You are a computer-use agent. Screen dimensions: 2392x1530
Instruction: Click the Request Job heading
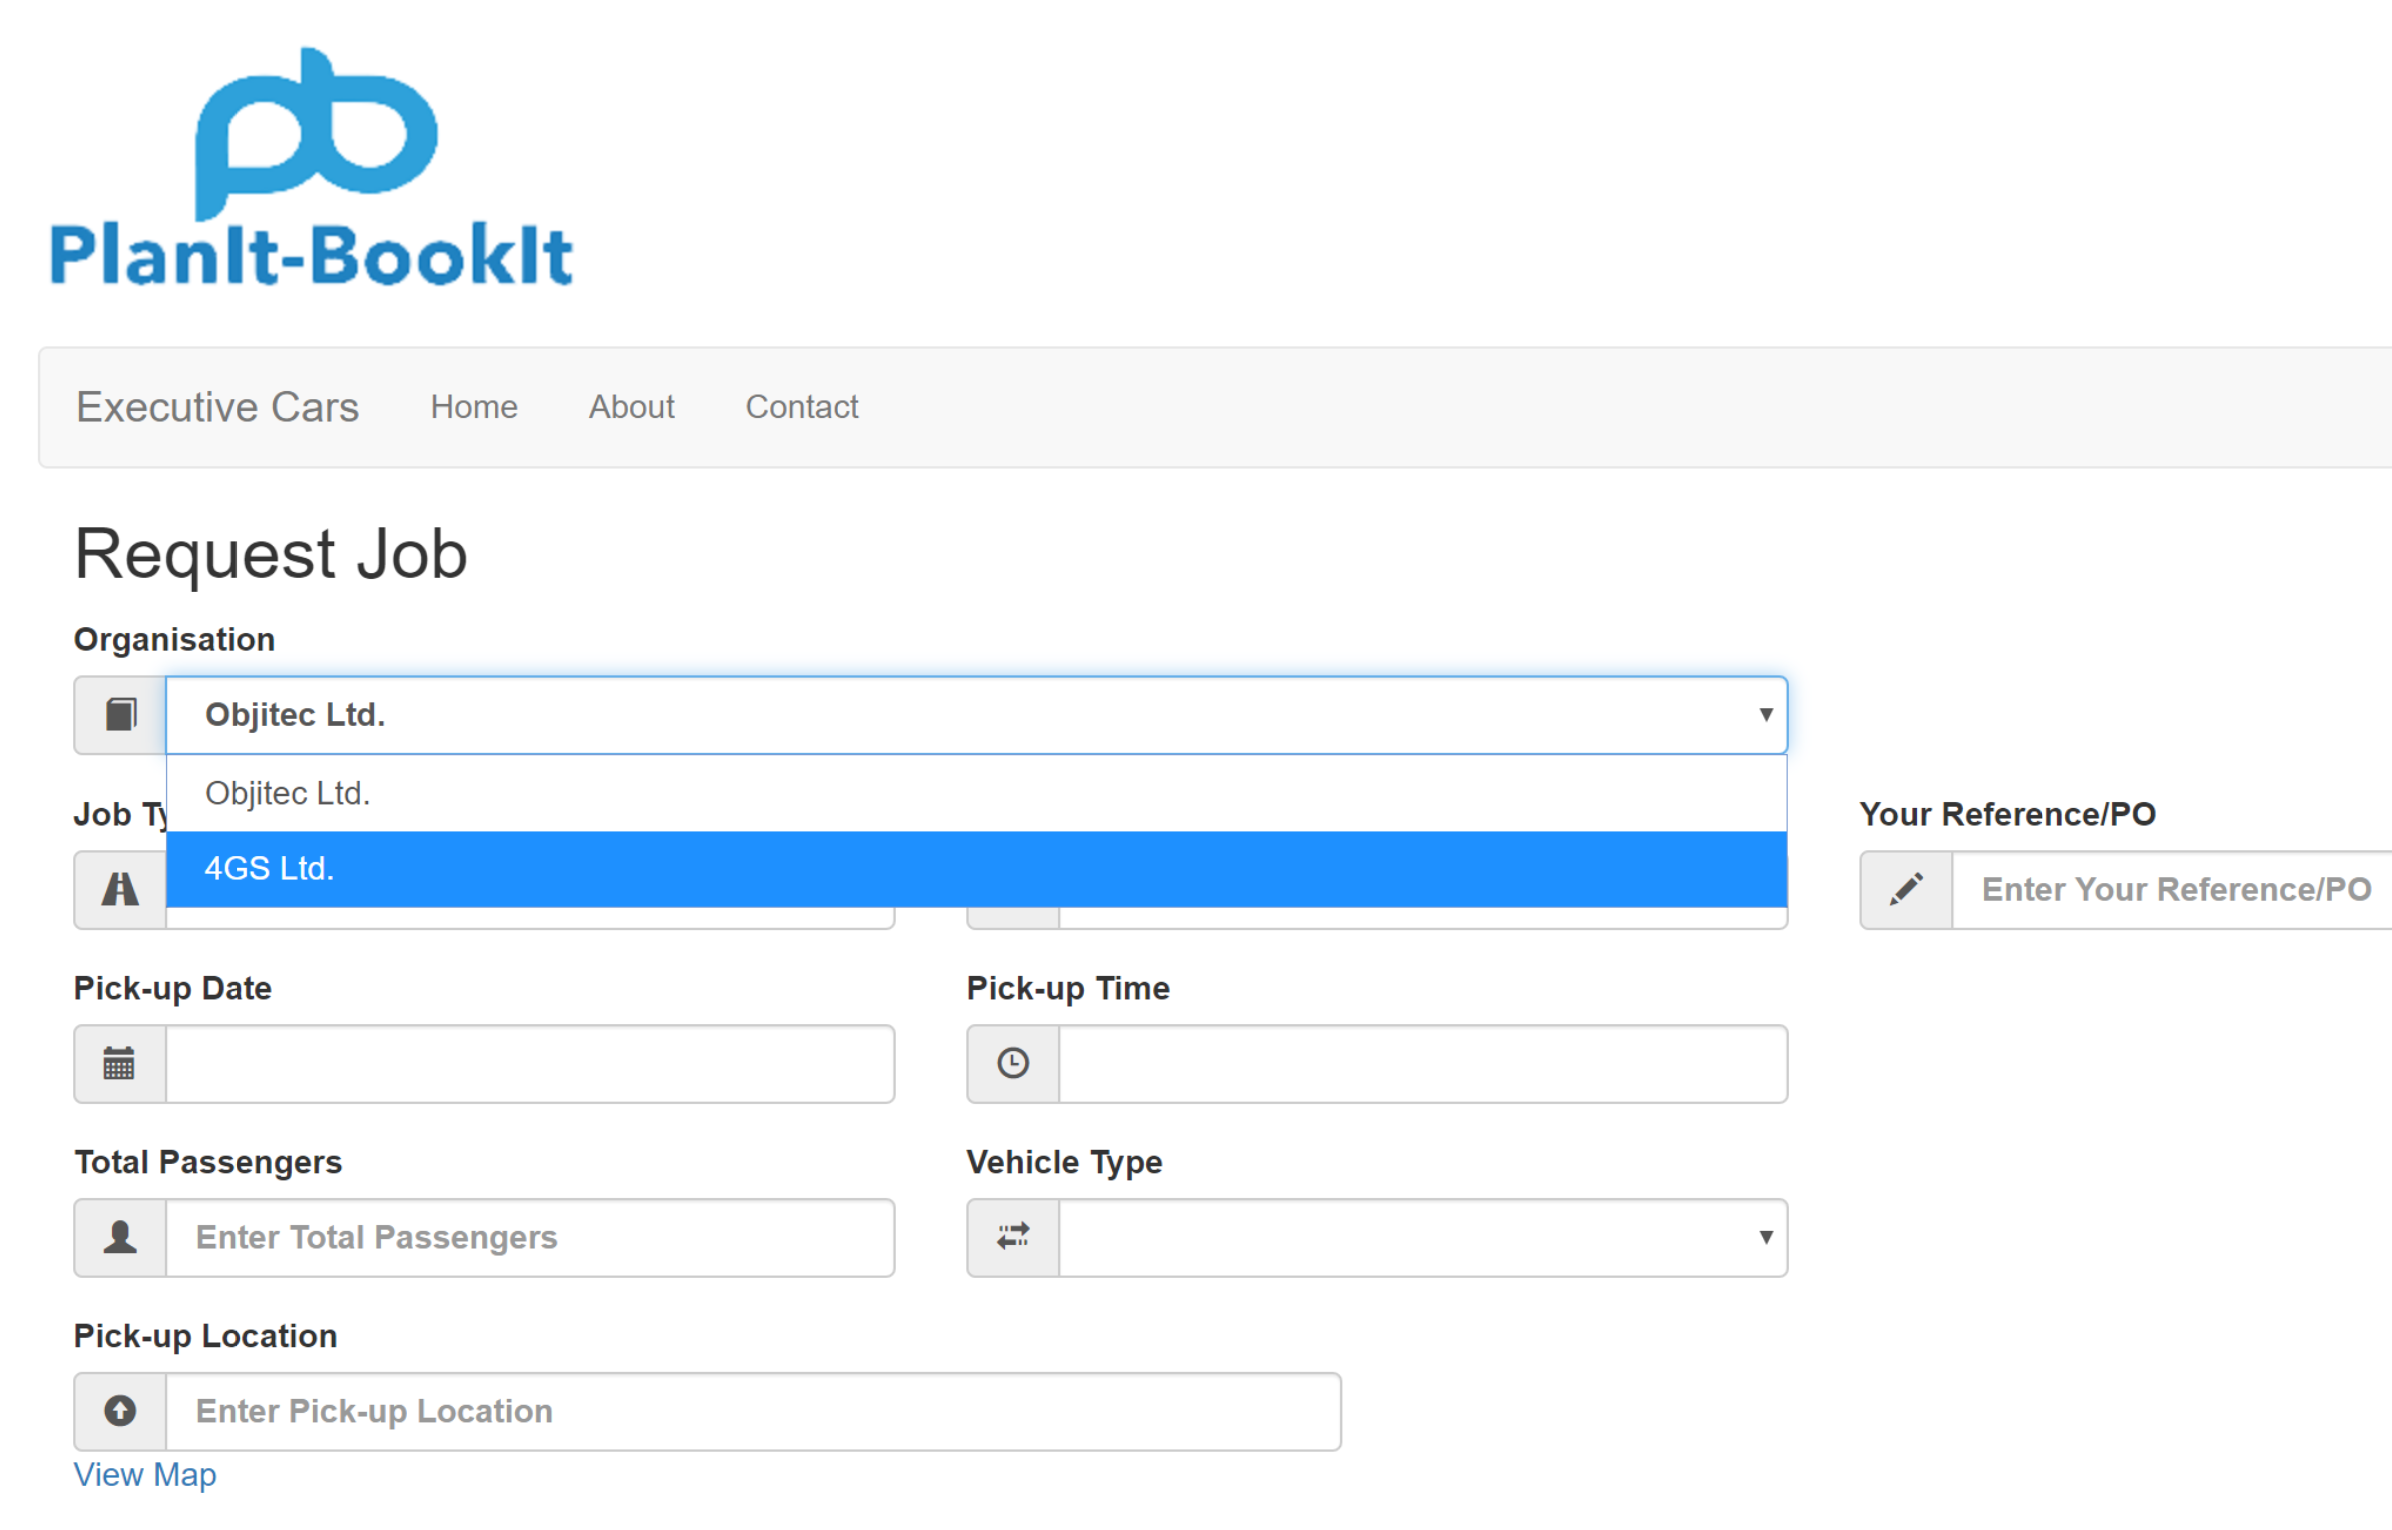271,554
